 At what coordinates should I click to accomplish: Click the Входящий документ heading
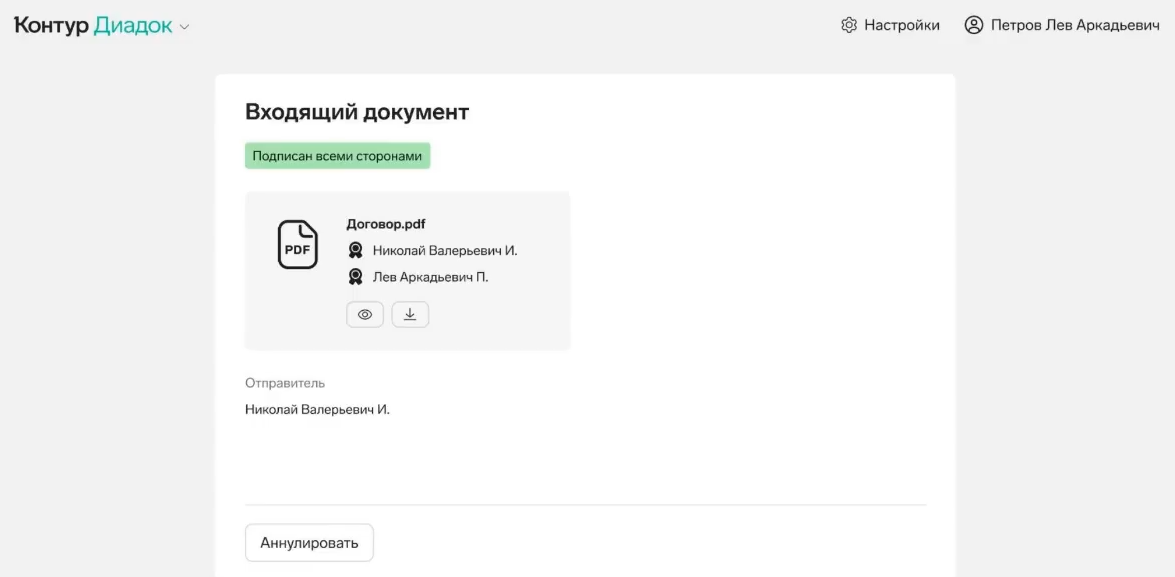click(357, 112)
